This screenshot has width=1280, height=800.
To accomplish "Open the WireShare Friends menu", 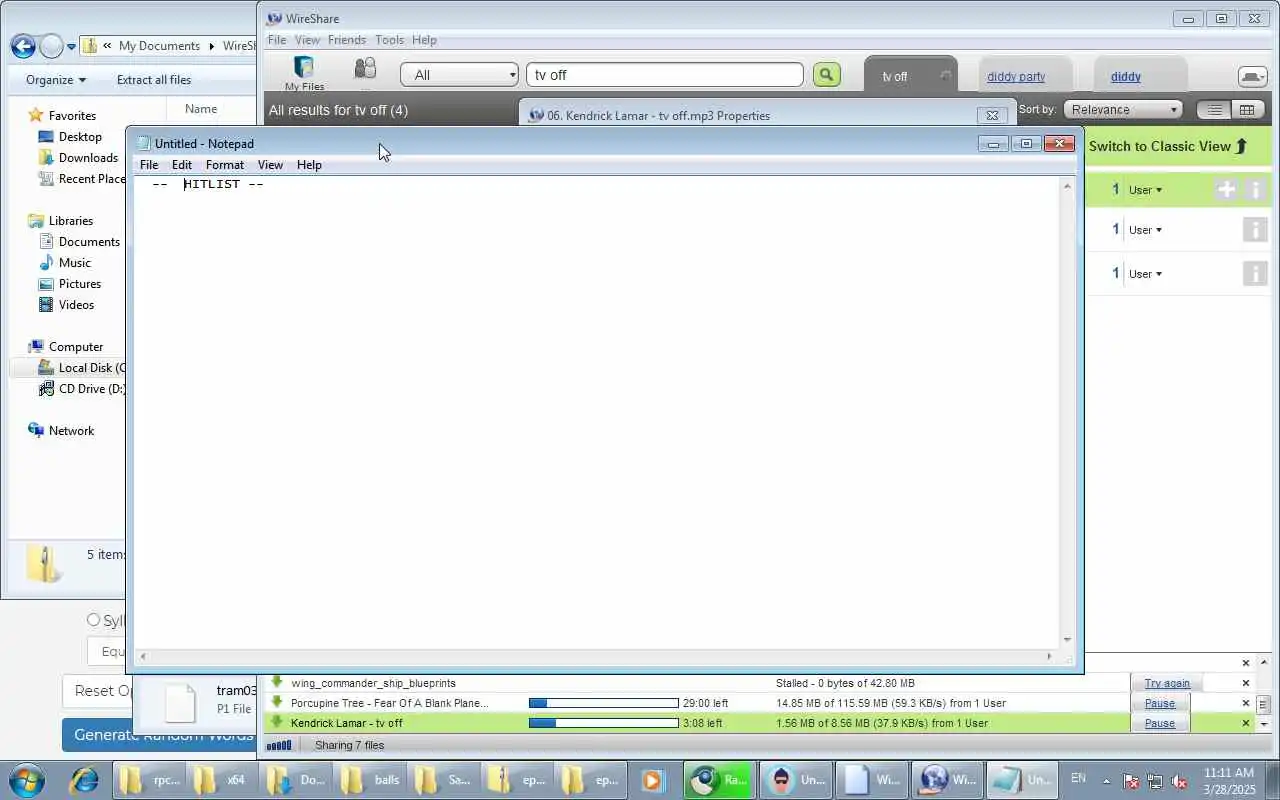I will tap(347, 40).
